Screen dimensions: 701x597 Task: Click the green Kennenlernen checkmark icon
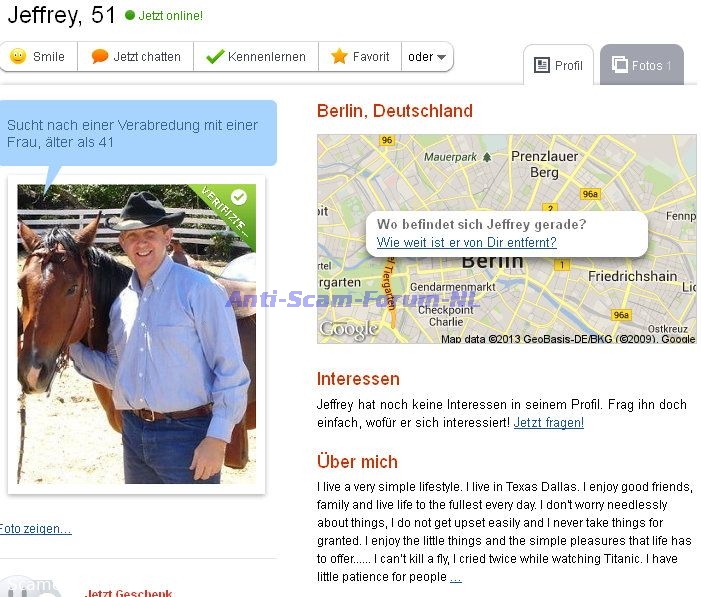coord(215,56)
